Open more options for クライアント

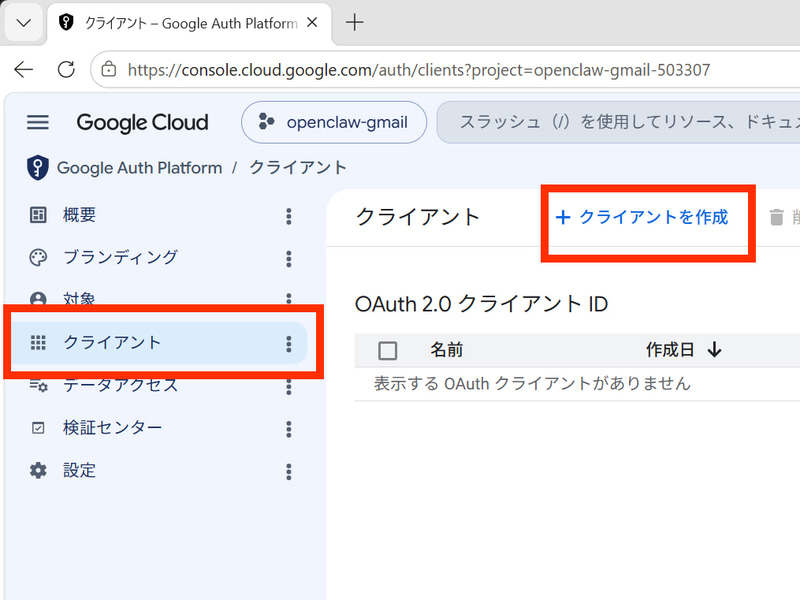click(289, 344)
